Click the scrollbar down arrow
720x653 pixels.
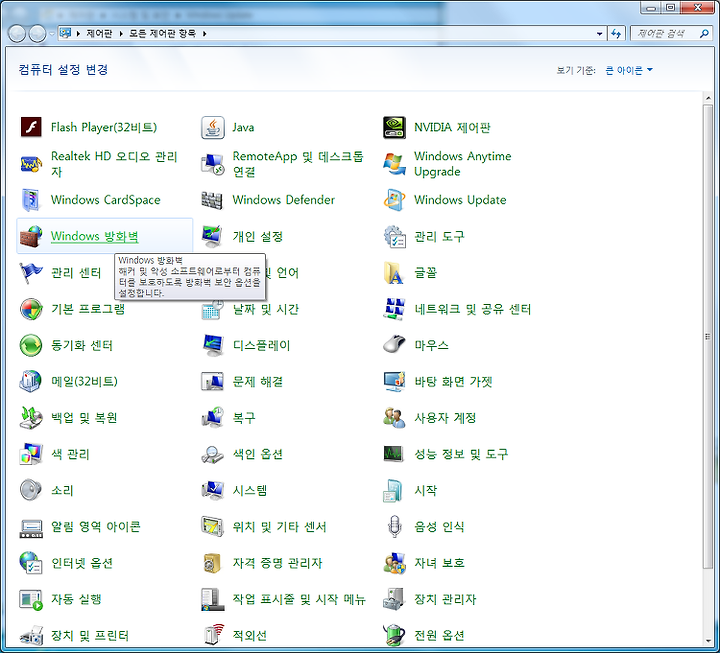coord(708,640)
